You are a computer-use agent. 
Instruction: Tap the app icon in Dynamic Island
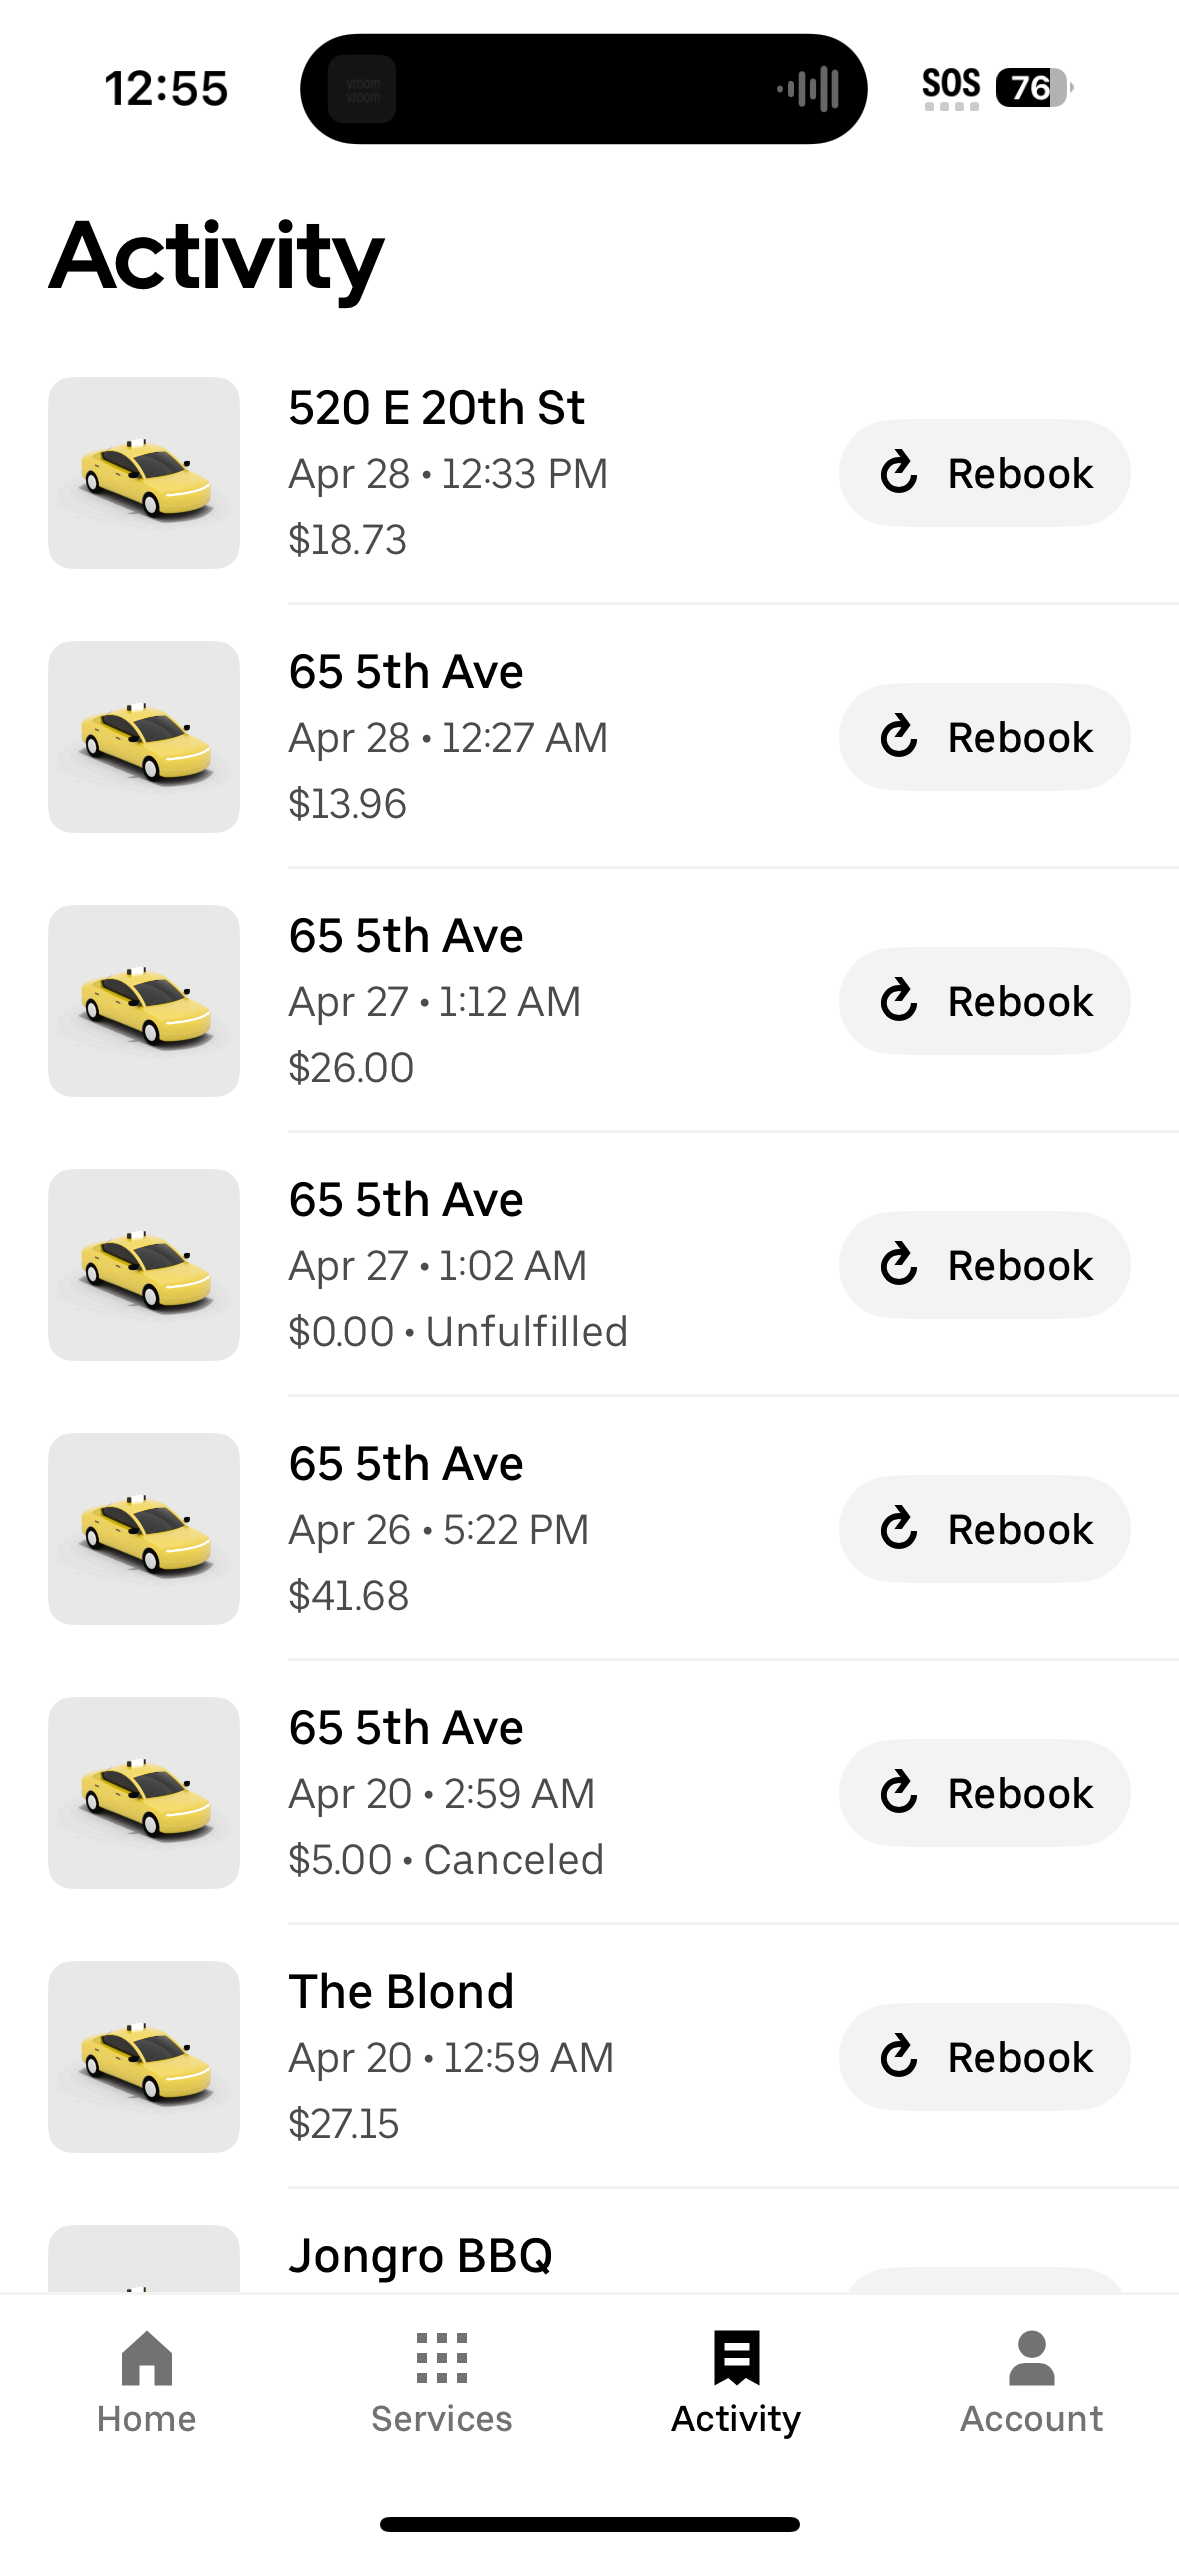coord(362,89)
